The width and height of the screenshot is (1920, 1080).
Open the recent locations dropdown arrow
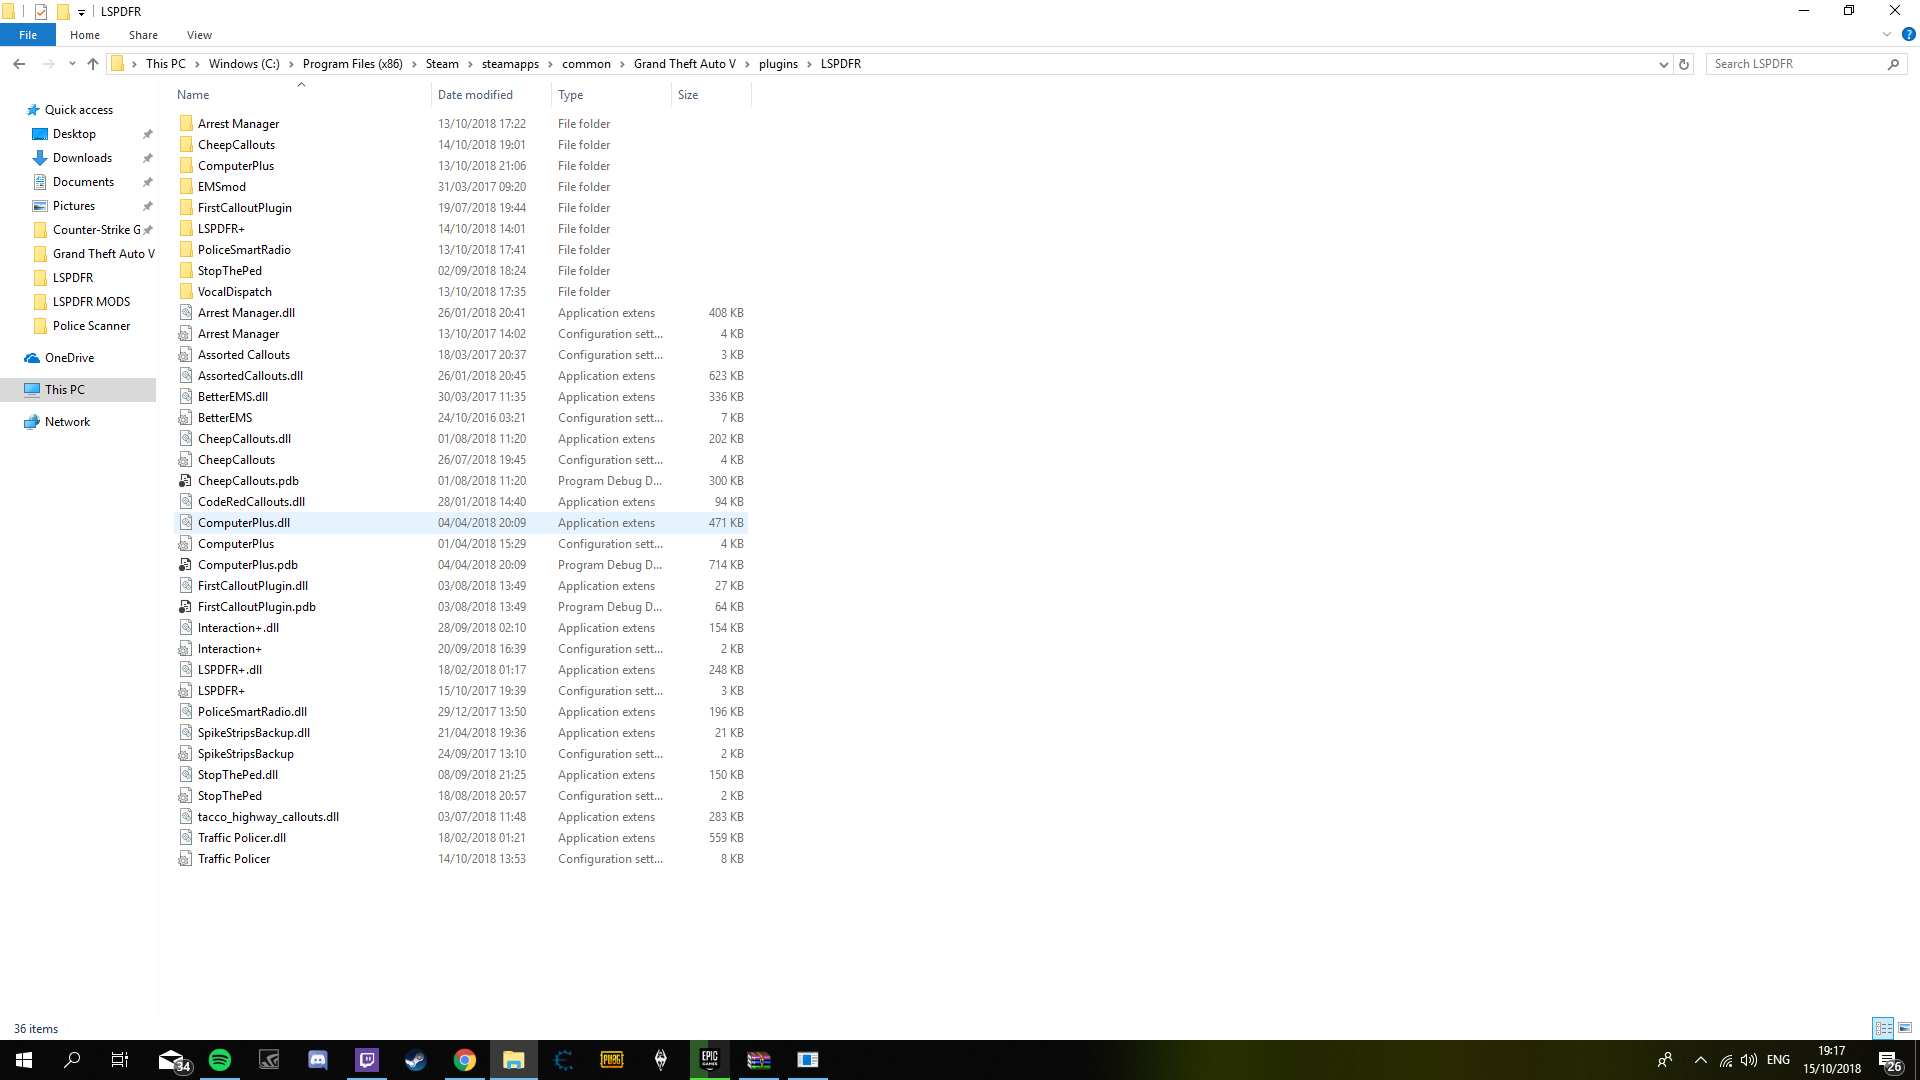coord(72,64)
